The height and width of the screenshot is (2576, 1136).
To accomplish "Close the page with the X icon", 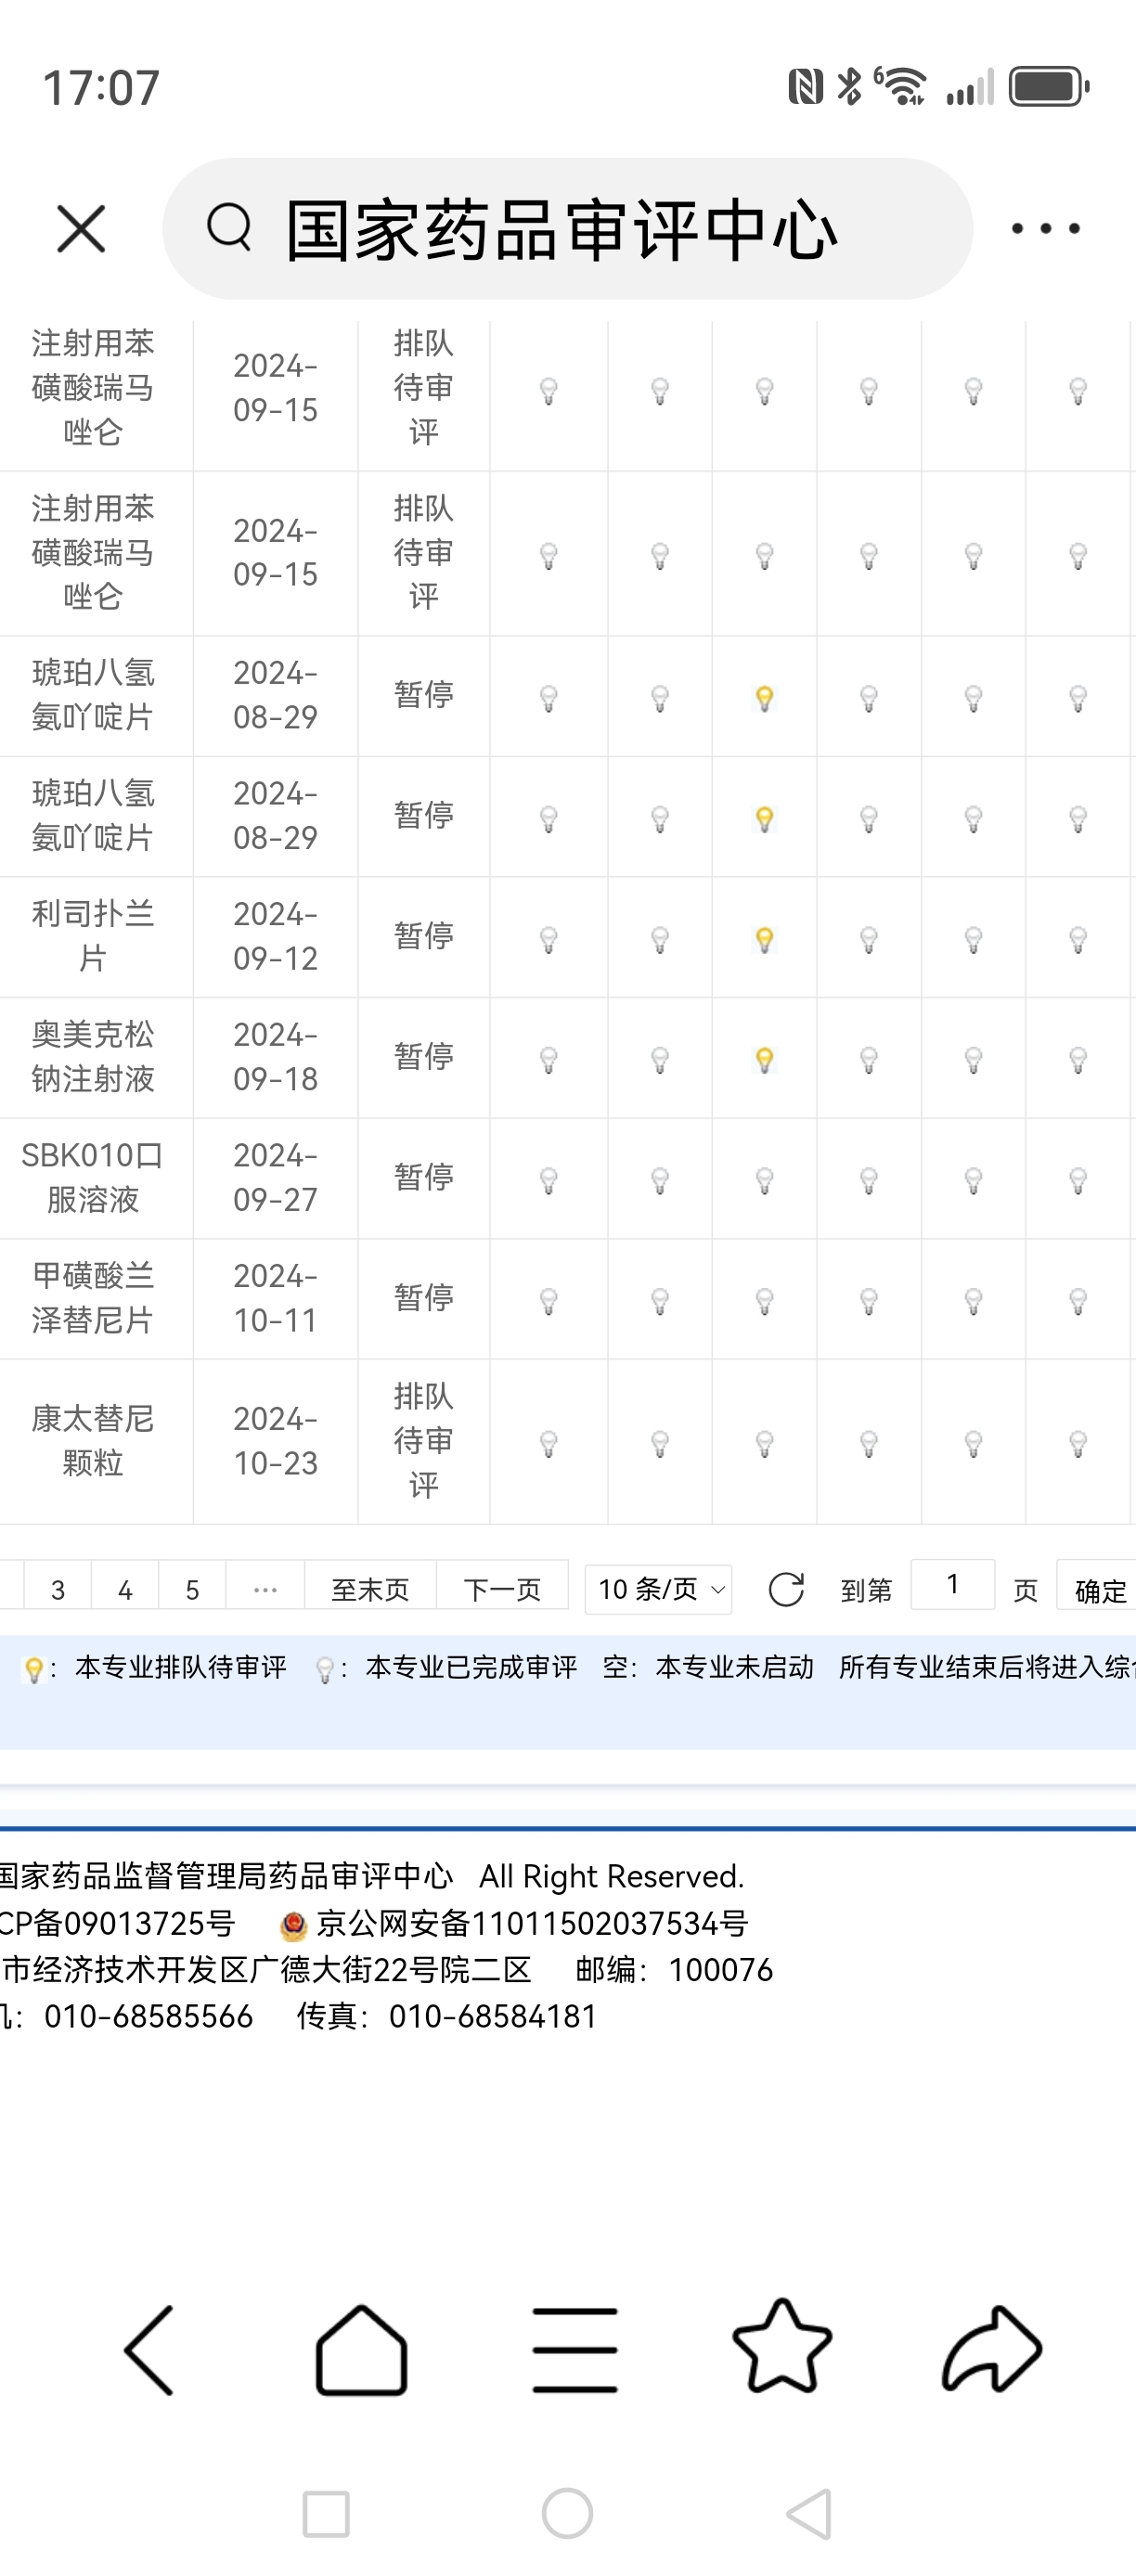I will (x=81, y=229).
